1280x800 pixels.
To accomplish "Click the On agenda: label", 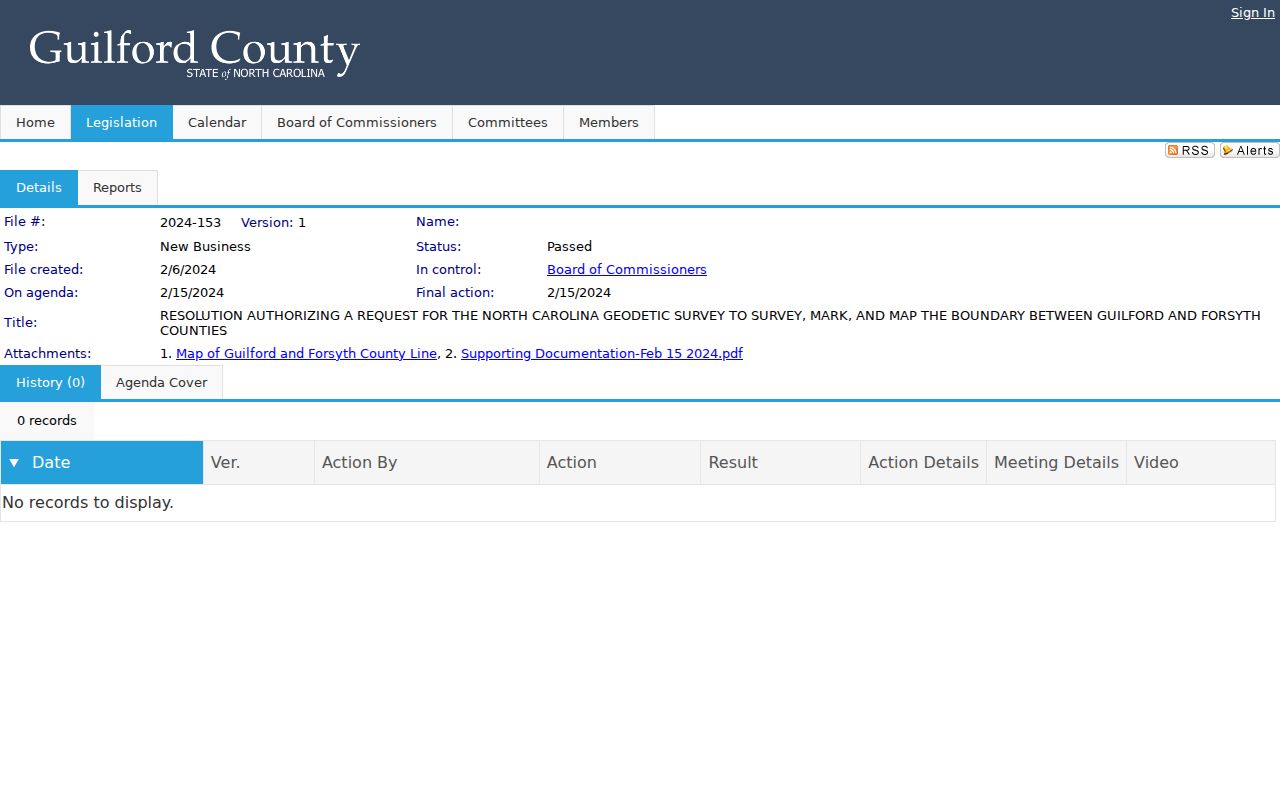I will click(41, 293).
